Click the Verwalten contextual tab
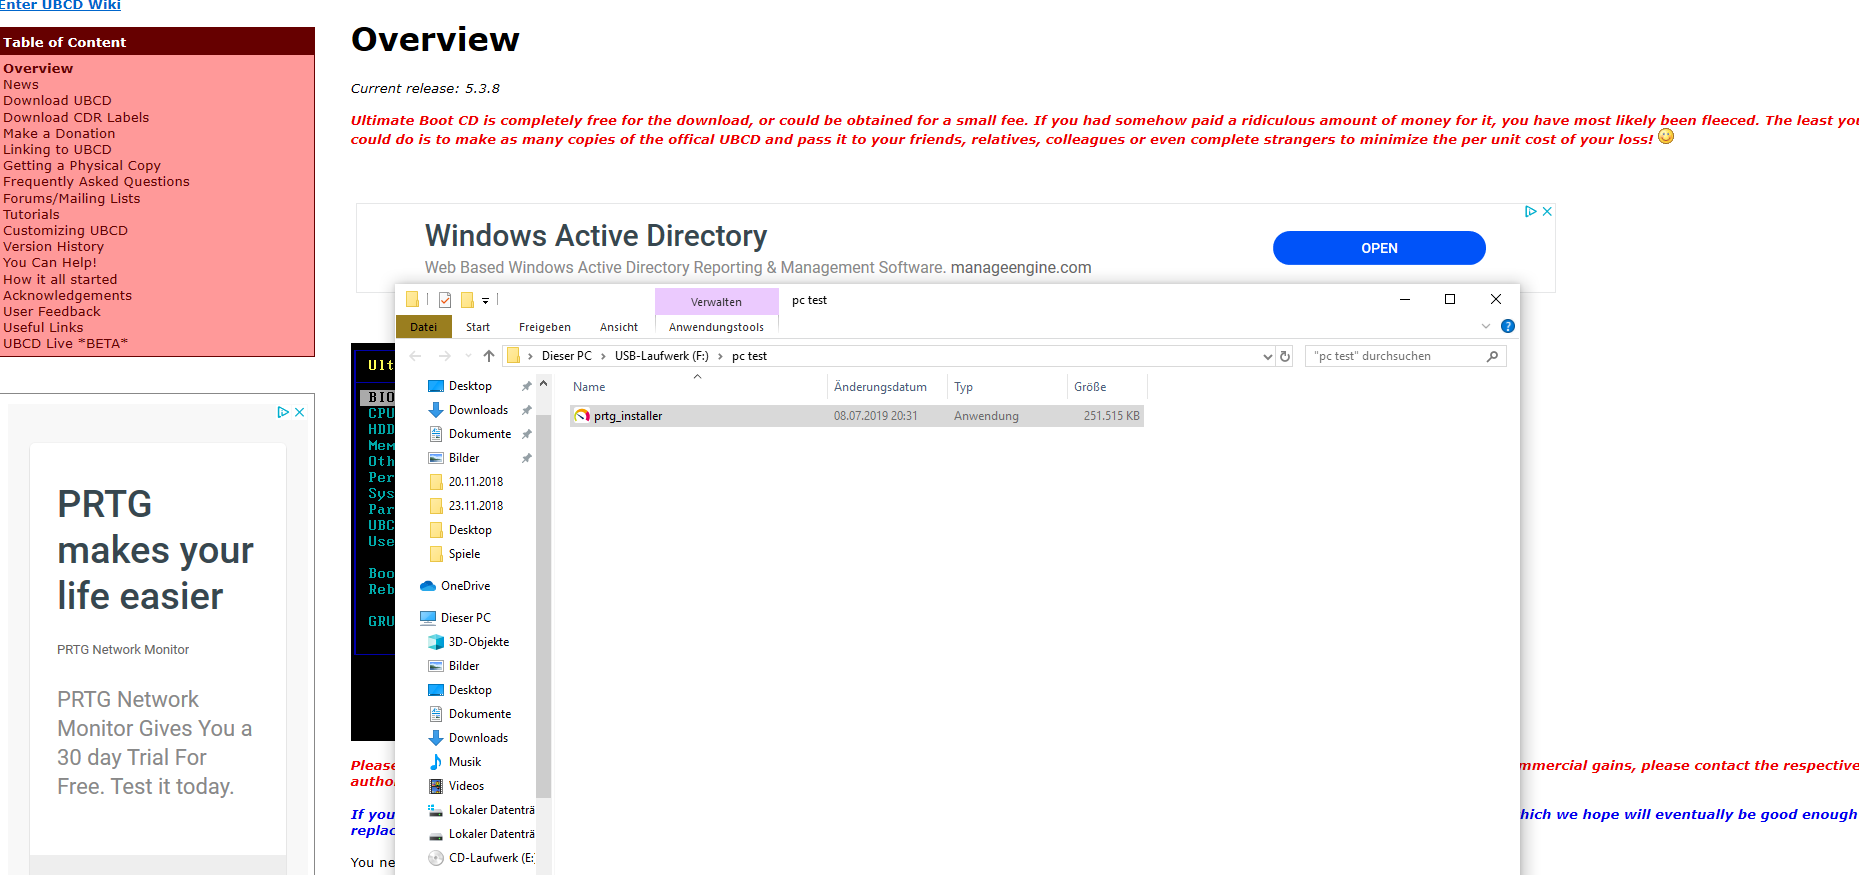The height and width of the screenshot is (875, 1859). point(716,302)
